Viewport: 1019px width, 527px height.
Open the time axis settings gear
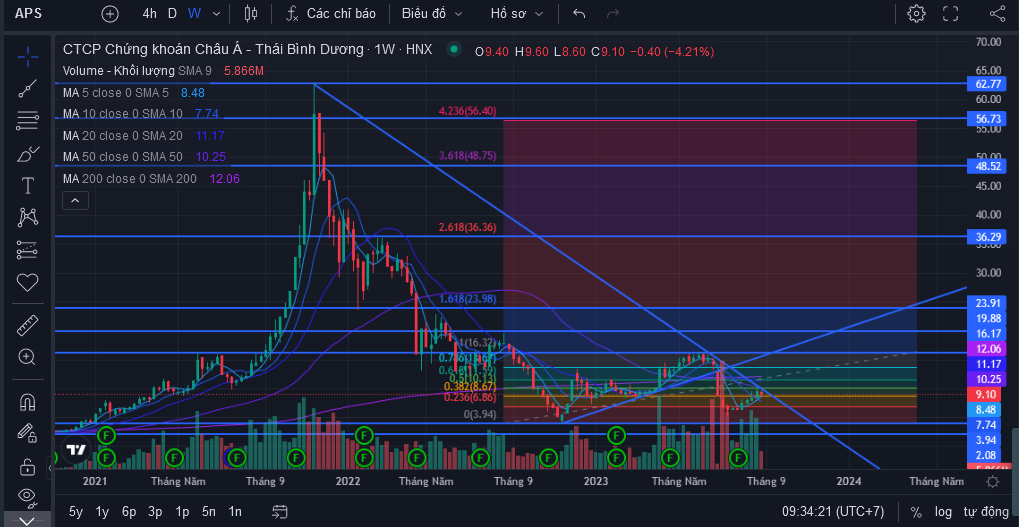[x=992, y=482]
